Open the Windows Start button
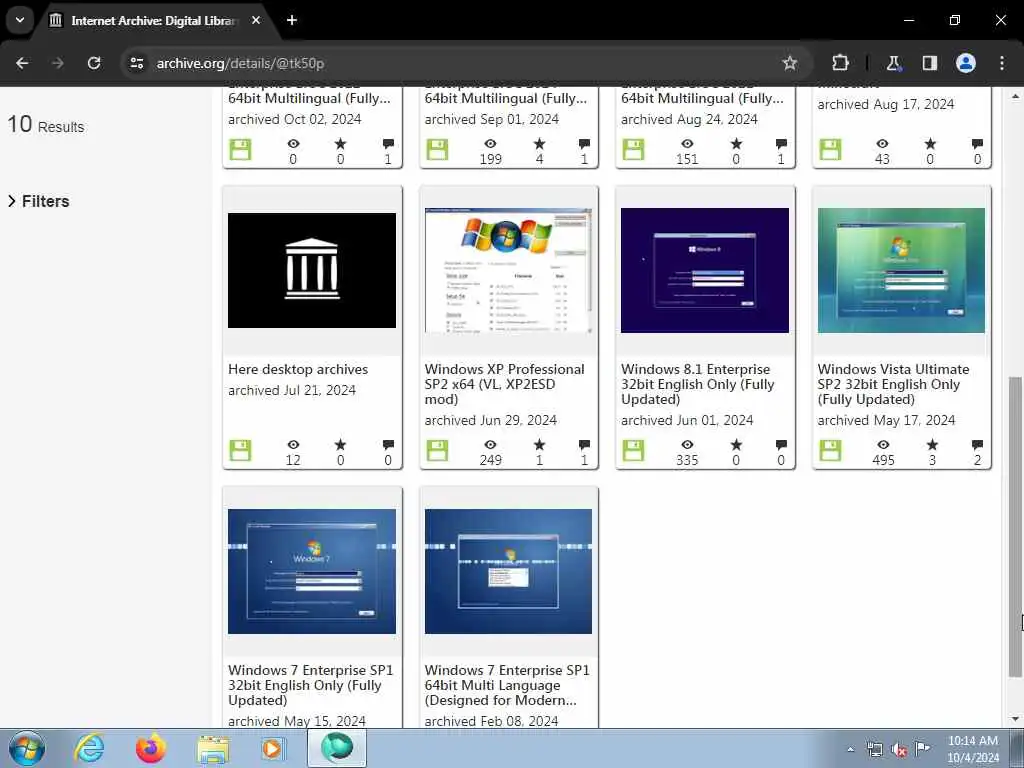Image resolution: width=1024 pixels, height=768 pixels. (27, 748)
